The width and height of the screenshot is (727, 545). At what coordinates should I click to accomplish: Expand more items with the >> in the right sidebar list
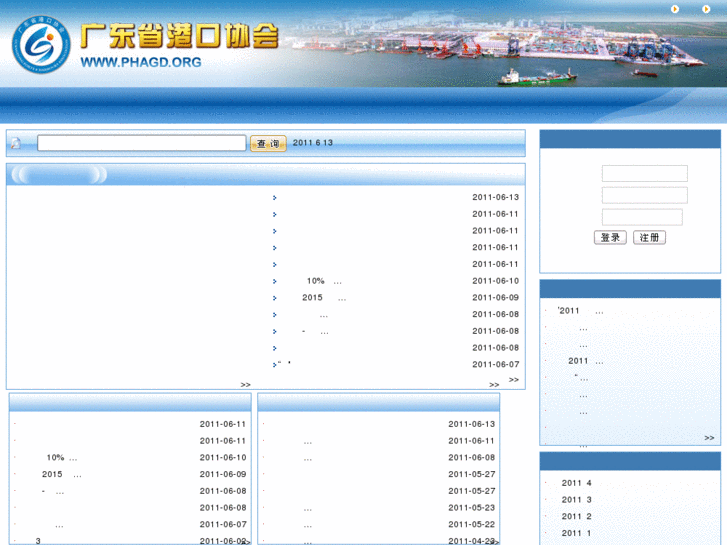pyautogui.click(x=709, y=438)
